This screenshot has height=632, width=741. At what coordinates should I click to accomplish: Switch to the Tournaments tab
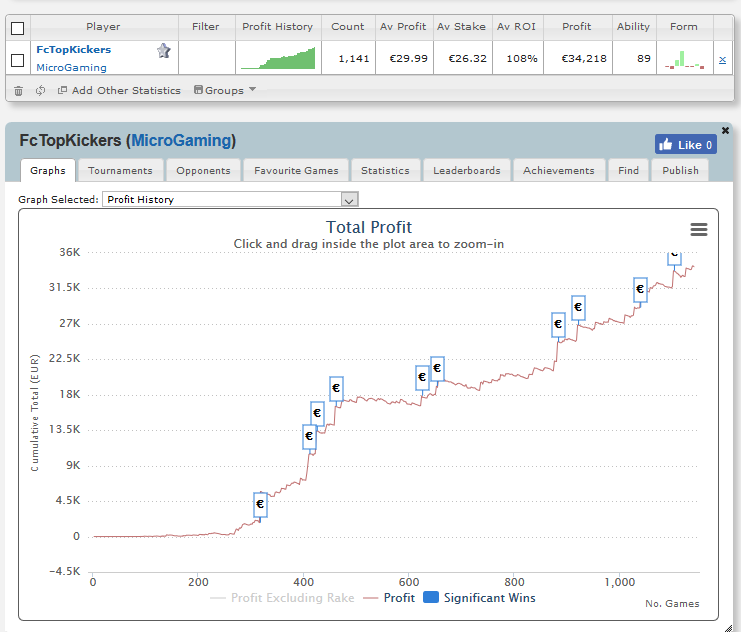point(120,171)
